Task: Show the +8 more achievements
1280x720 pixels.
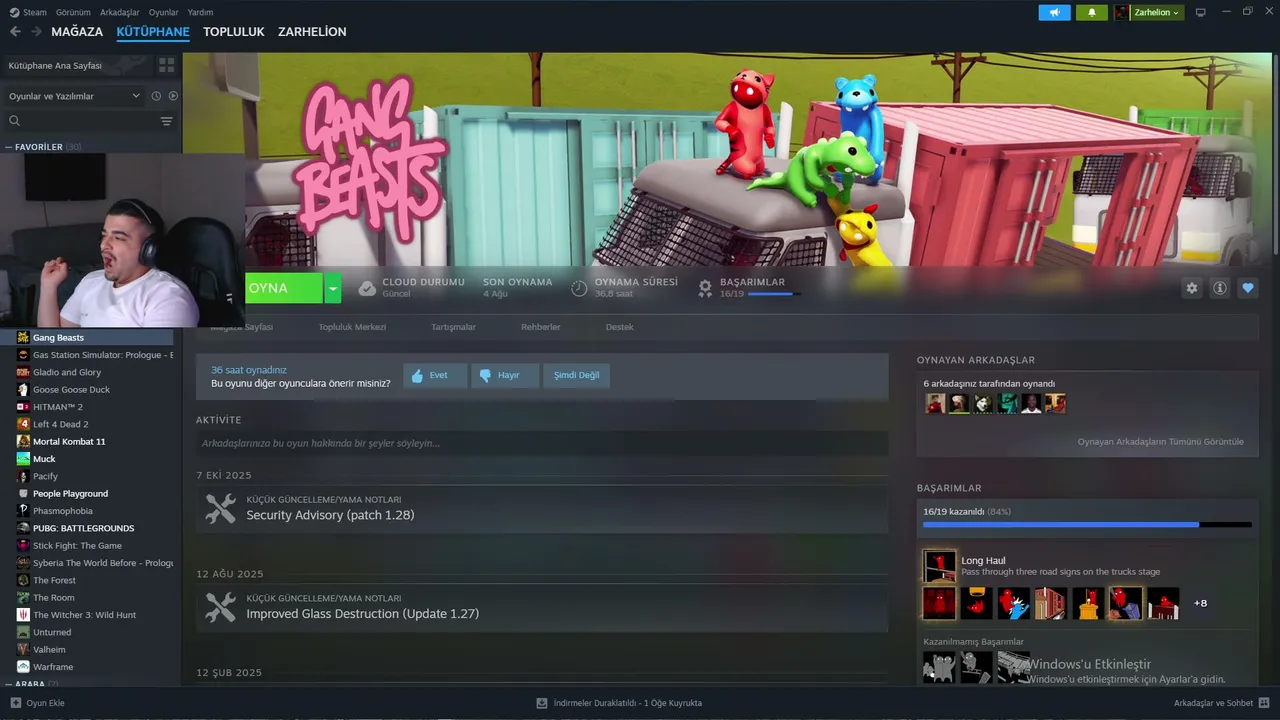Action: coord(1200,603)
